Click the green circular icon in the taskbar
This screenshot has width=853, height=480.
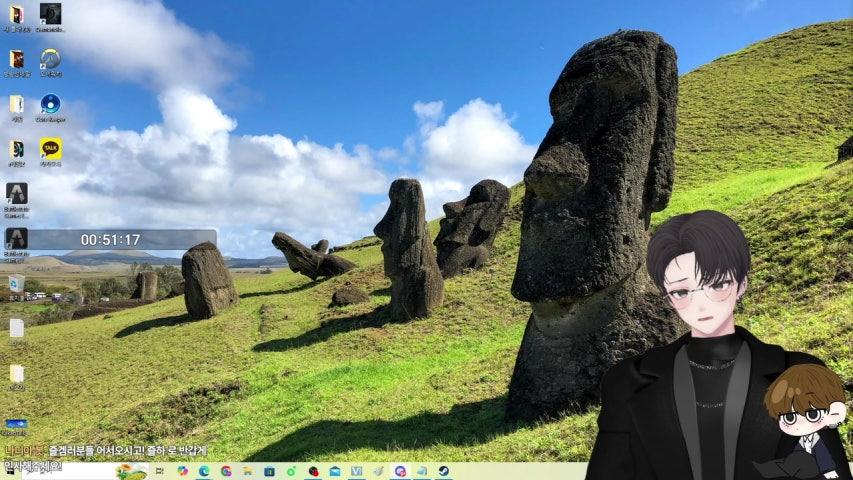(x=291, y=471)
